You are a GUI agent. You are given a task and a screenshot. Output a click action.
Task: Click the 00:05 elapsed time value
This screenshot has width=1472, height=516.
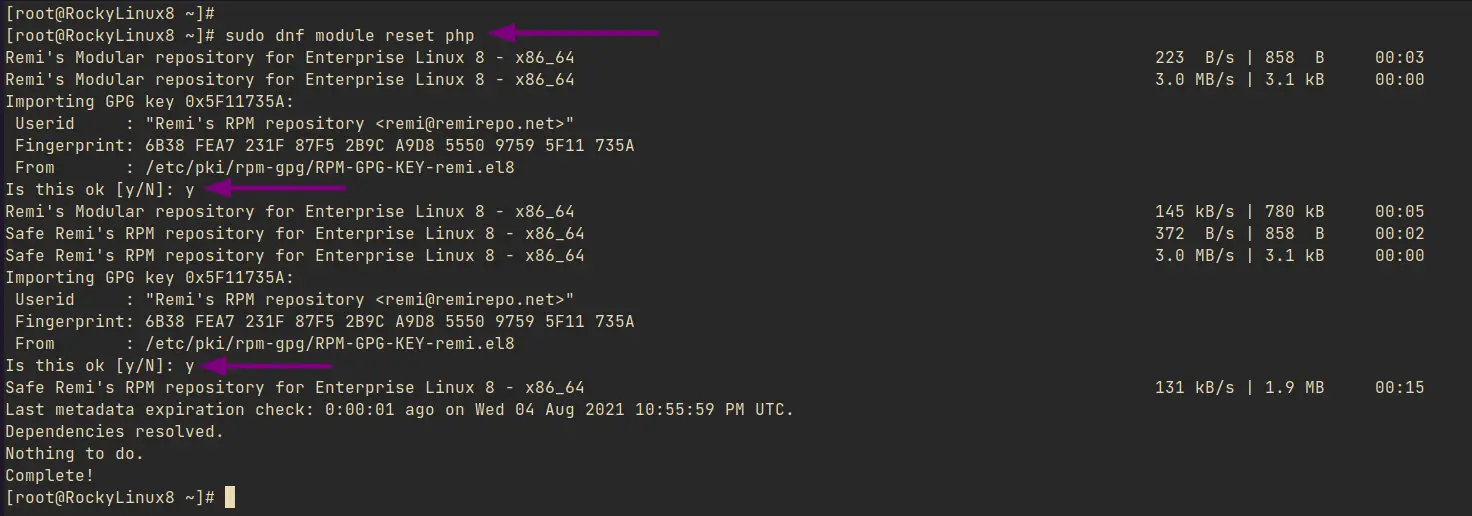coord(1399,212)
